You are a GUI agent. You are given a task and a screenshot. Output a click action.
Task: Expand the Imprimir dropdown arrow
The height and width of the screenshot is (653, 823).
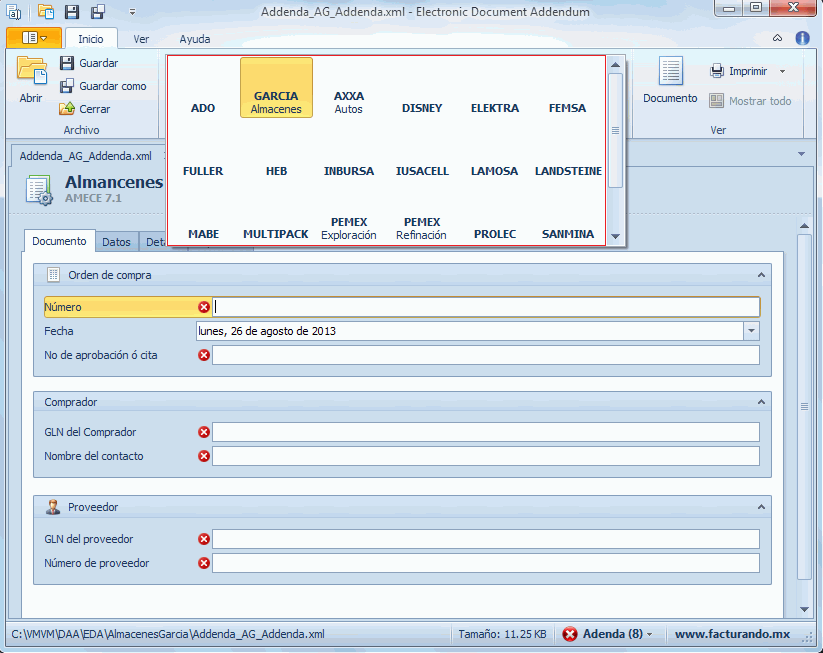782,72
